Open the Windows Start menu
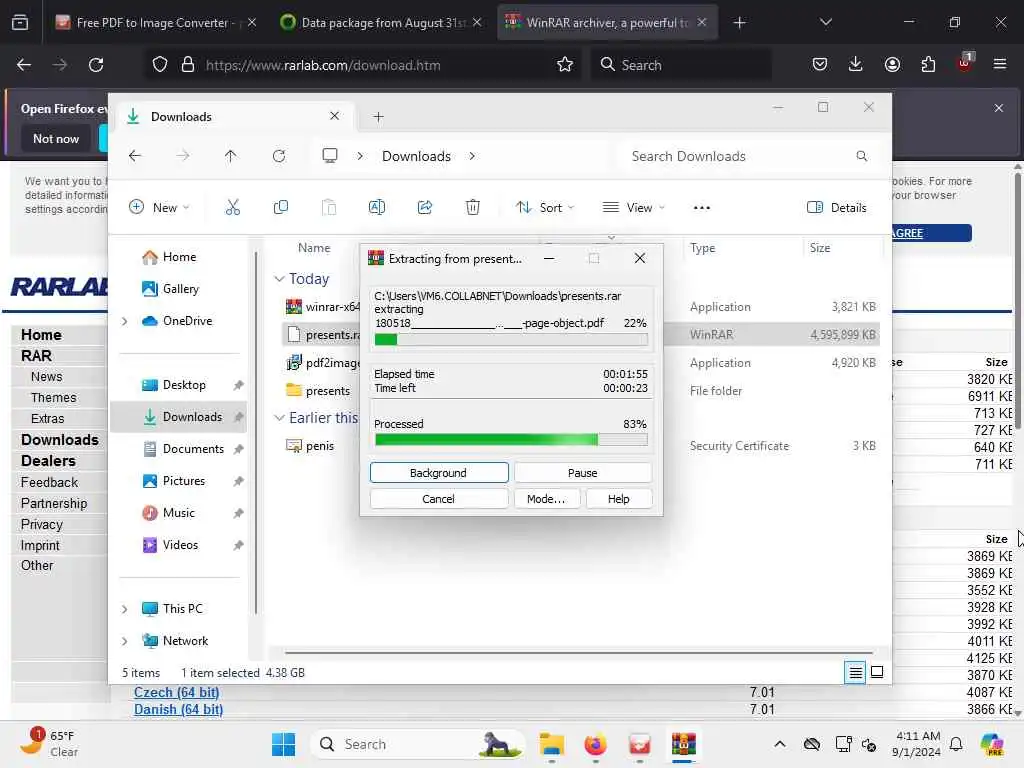1024x768 pixels. [283, 744]
